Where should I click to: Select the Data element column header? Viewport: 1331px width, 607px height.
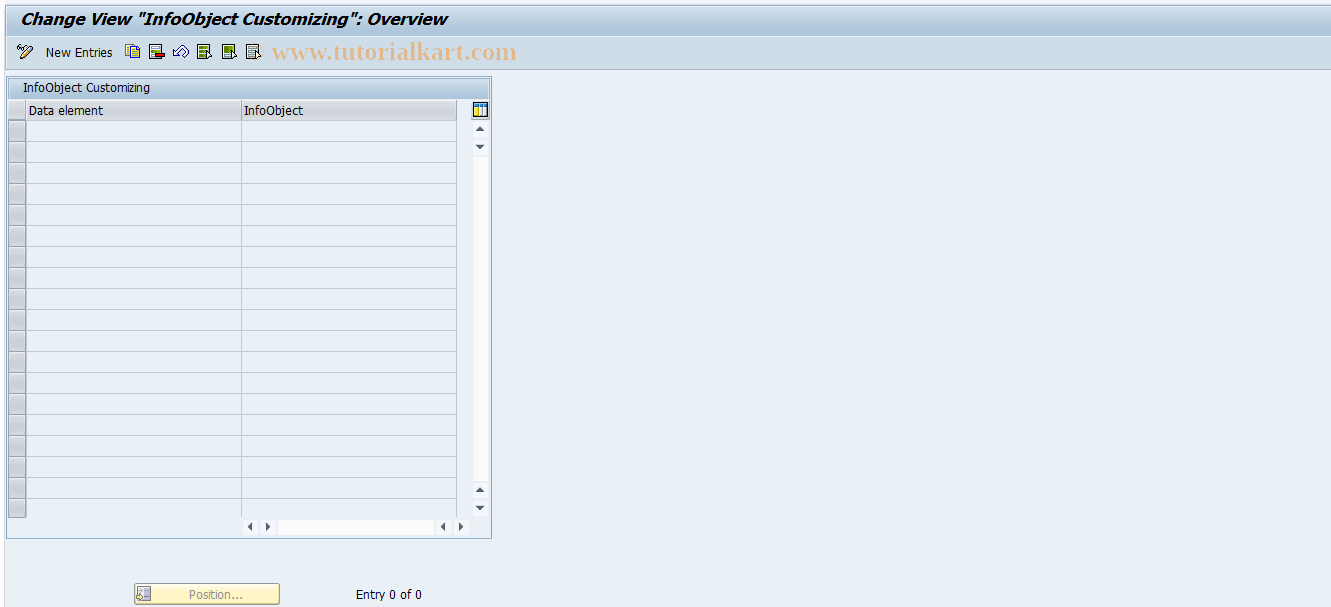pyautogui.click(x=134, y=111)
